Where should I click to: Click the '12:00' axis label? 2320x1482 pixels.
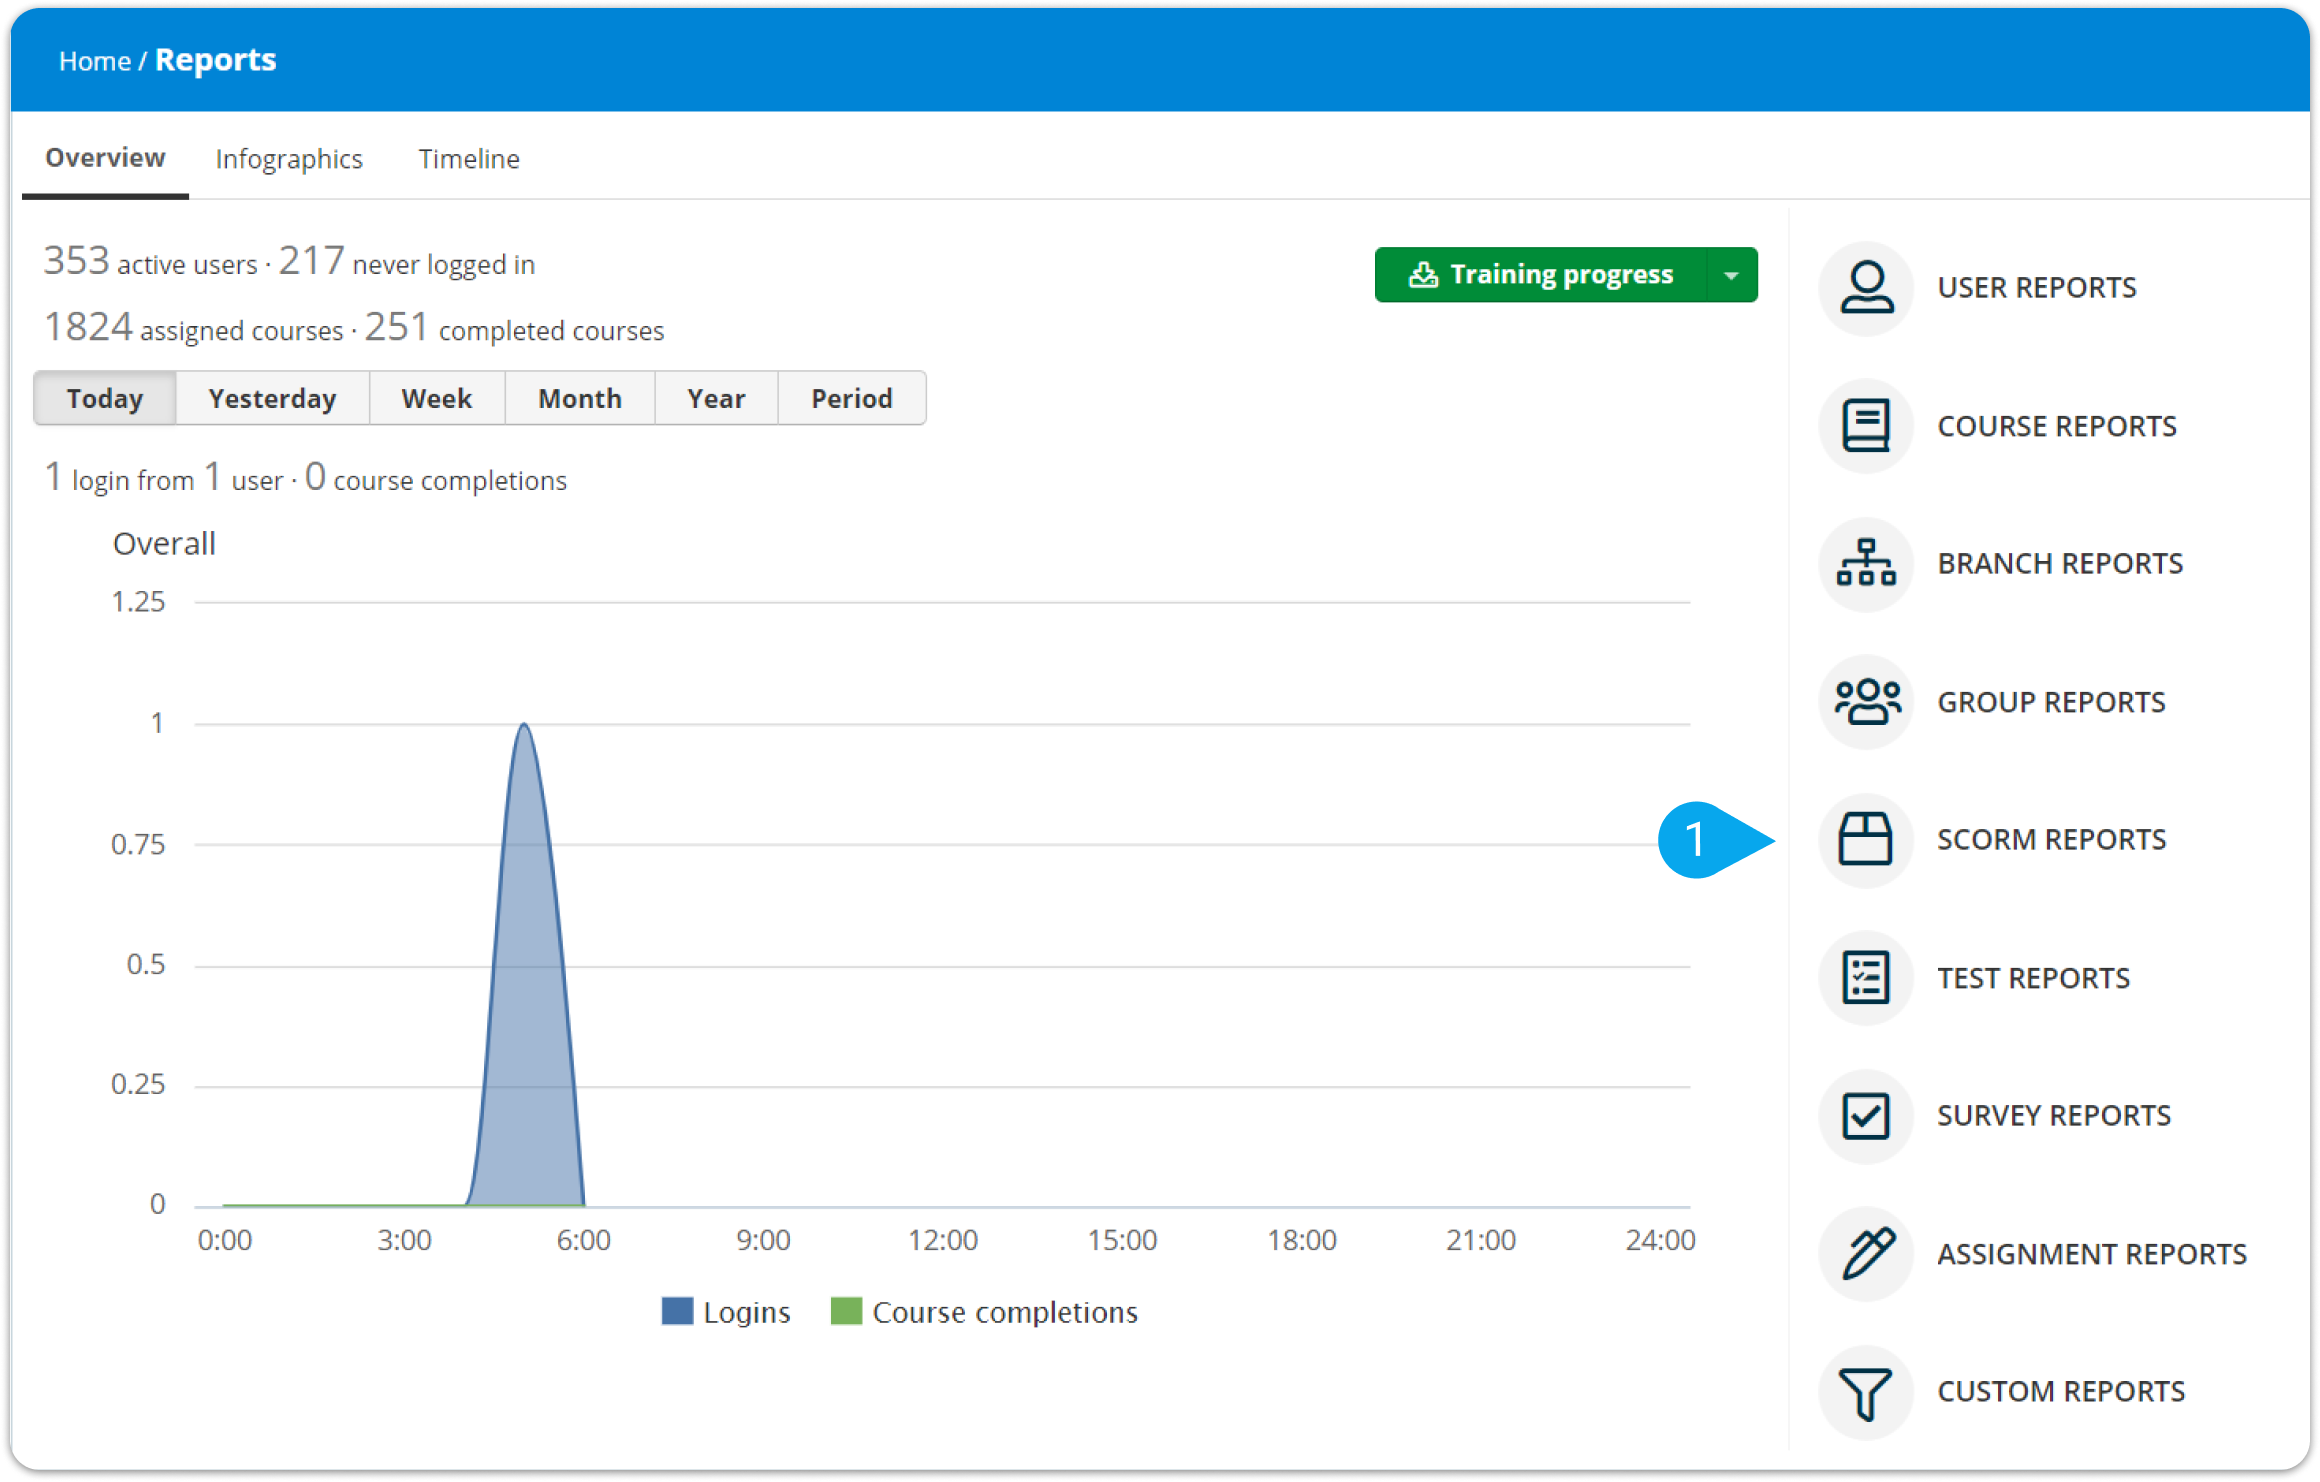coord(942,1240)
